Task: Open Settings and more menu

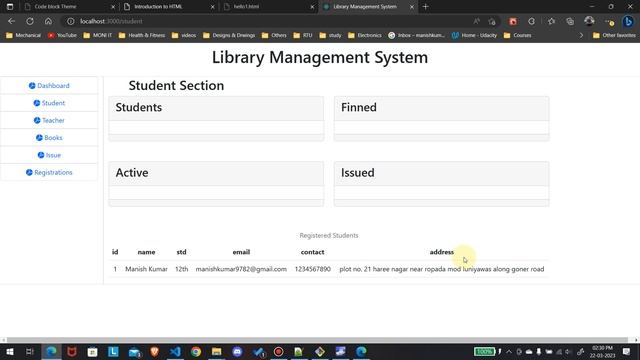Action: [x=609, y=21]
